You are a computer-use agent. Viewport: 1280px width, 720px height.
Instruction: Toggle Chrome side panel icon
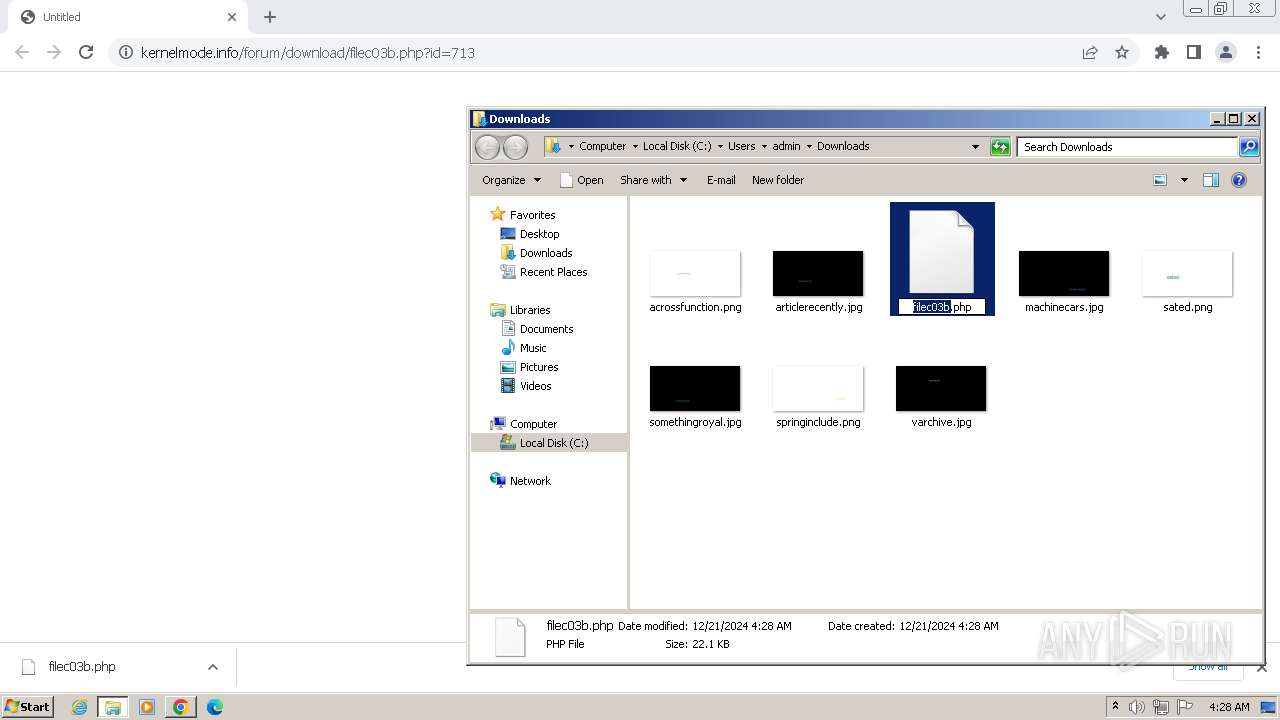[1194, 52]
